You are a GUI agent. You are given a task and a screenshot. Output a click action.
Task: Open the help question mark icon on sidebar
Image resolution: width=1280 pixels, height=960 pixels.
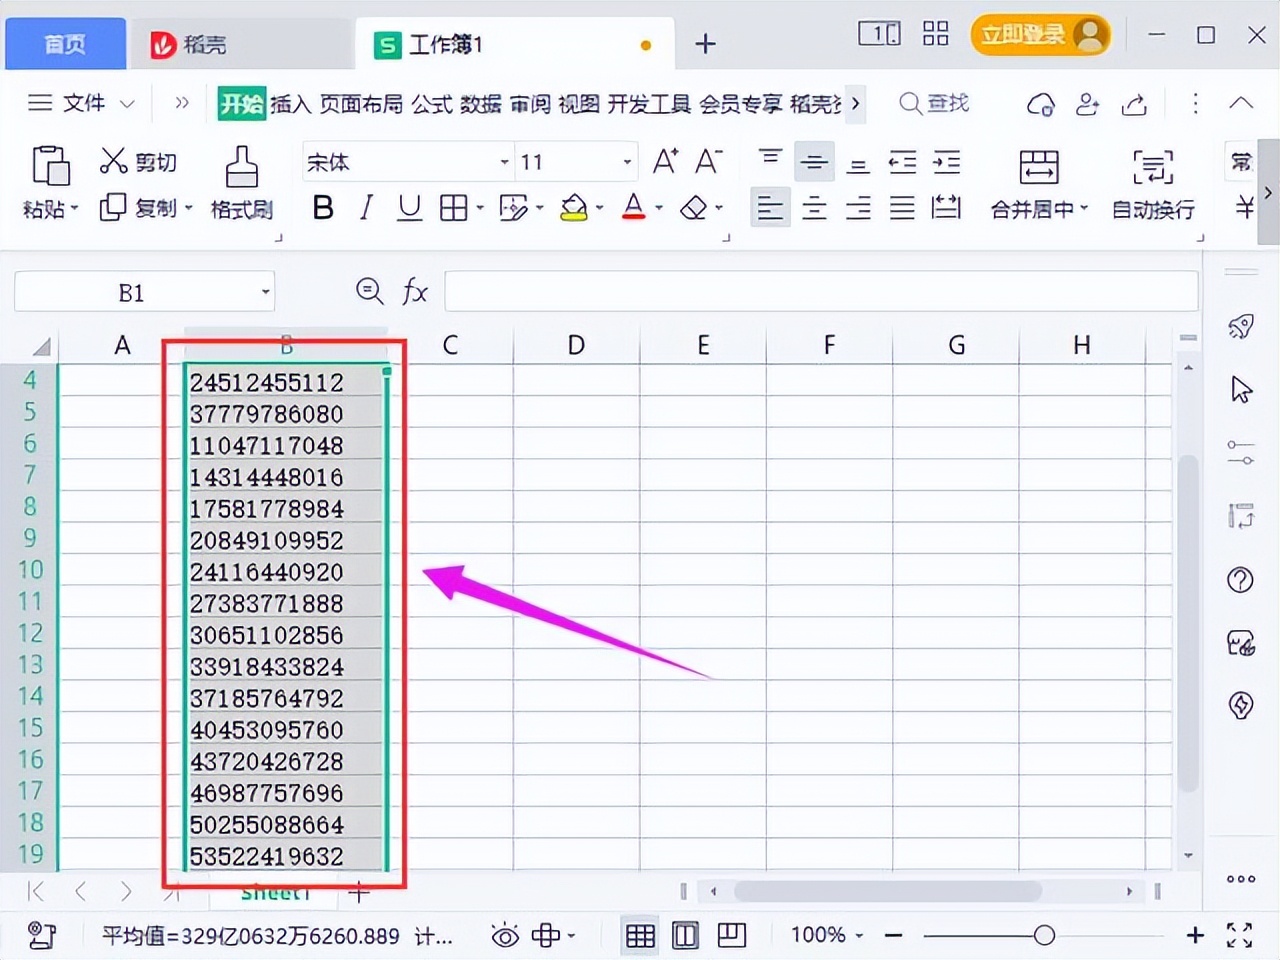1240,580
